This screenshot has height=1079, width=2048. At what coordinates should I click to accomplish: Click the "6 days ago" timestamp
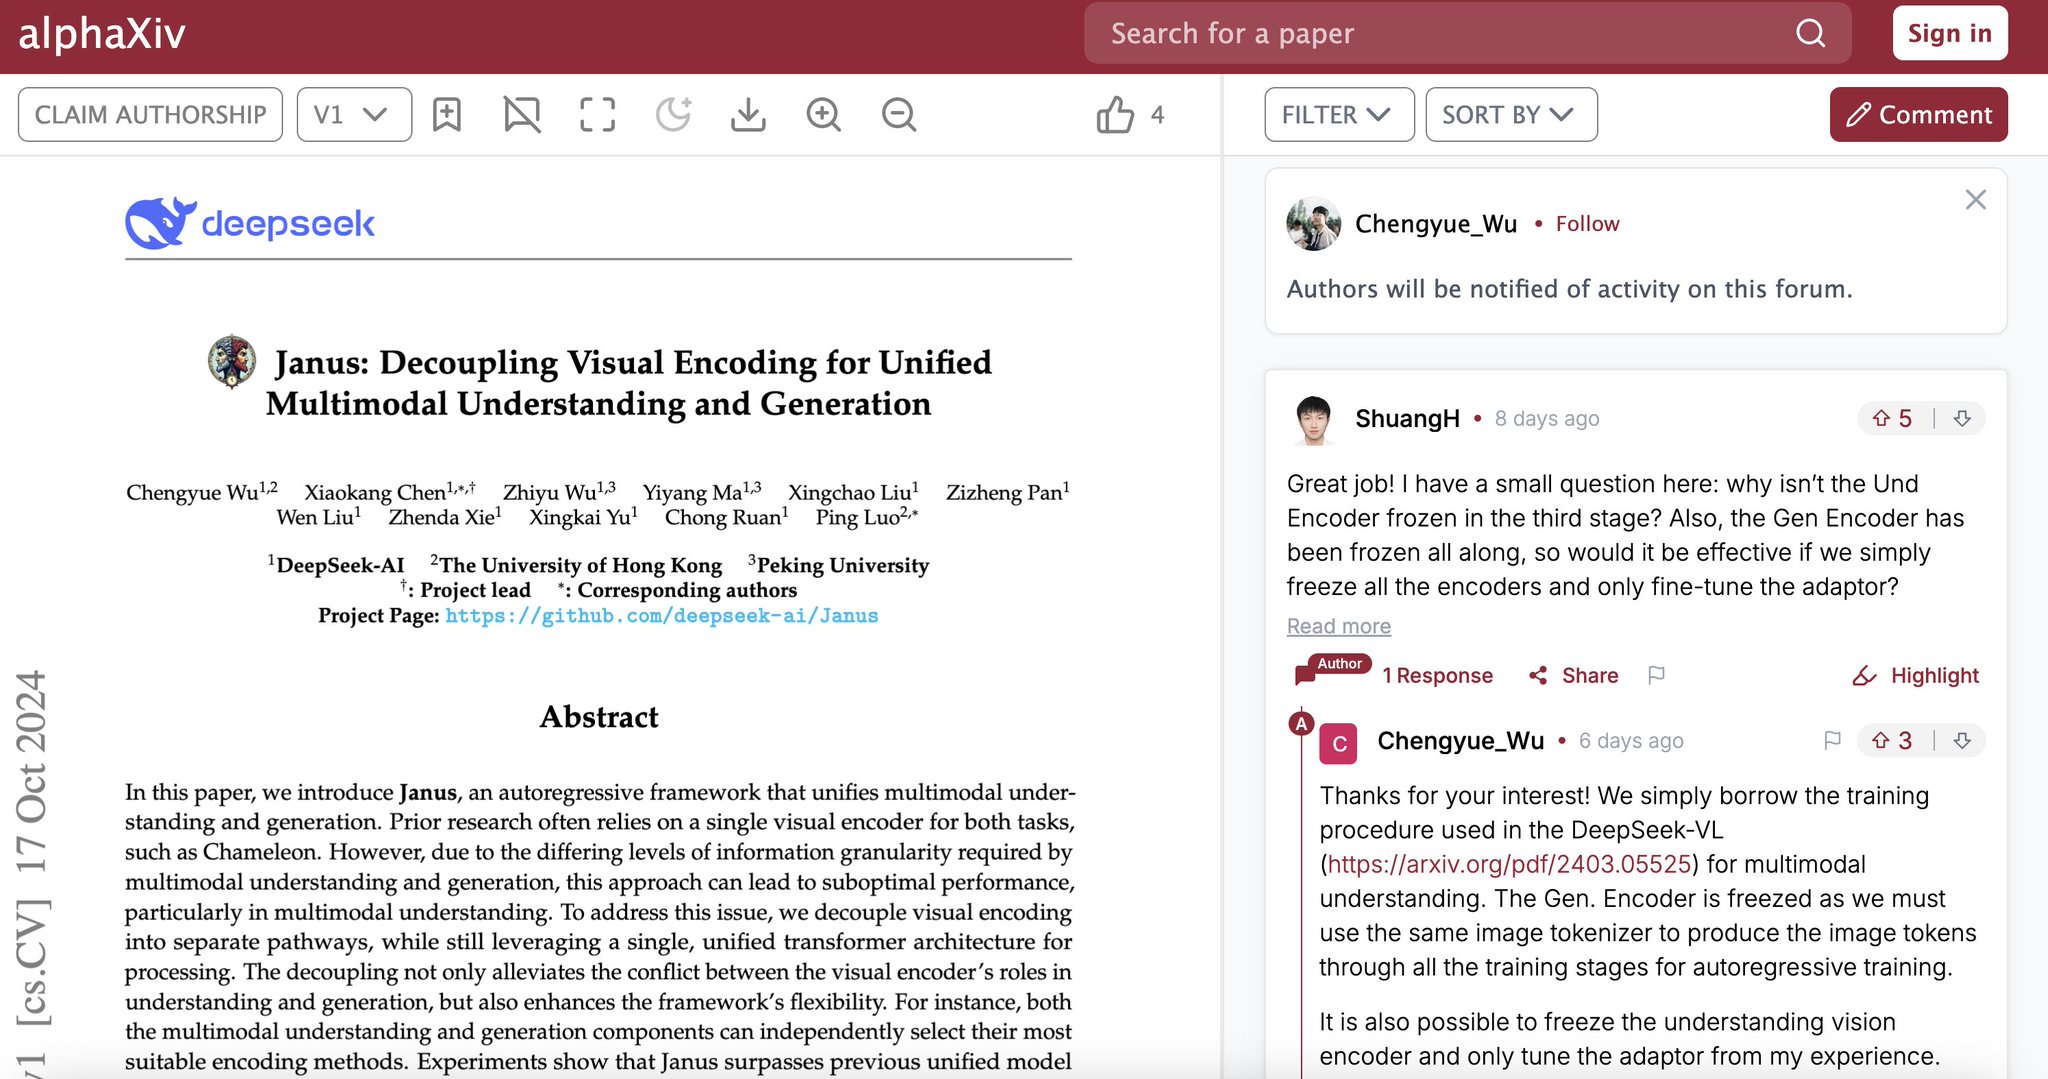[x=1630, y=741]
